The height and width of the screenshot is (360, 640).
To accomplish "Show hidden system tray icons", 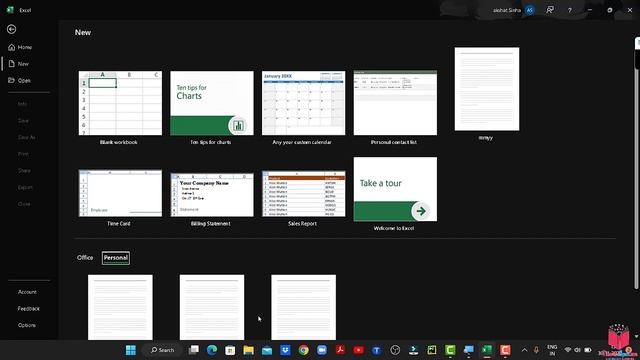I will coord(524,350).
